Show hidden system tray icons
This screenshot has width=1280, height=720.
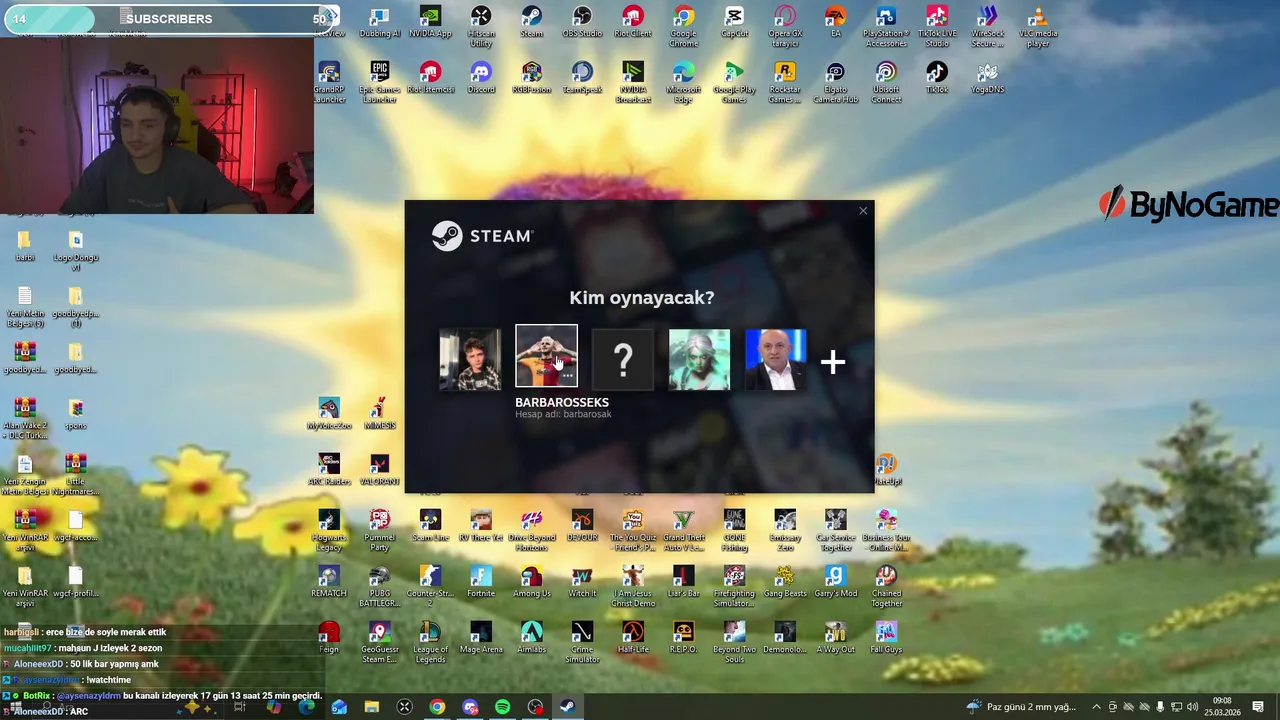[x=1096, y=707]
